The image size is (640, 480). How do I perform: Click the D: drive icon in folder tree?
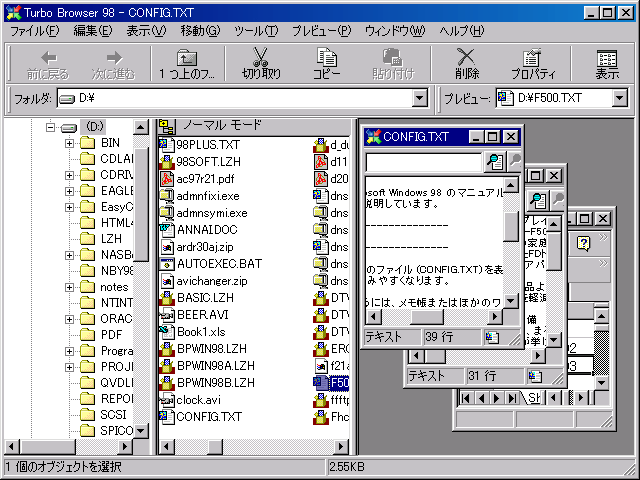(x=69, y=128)
